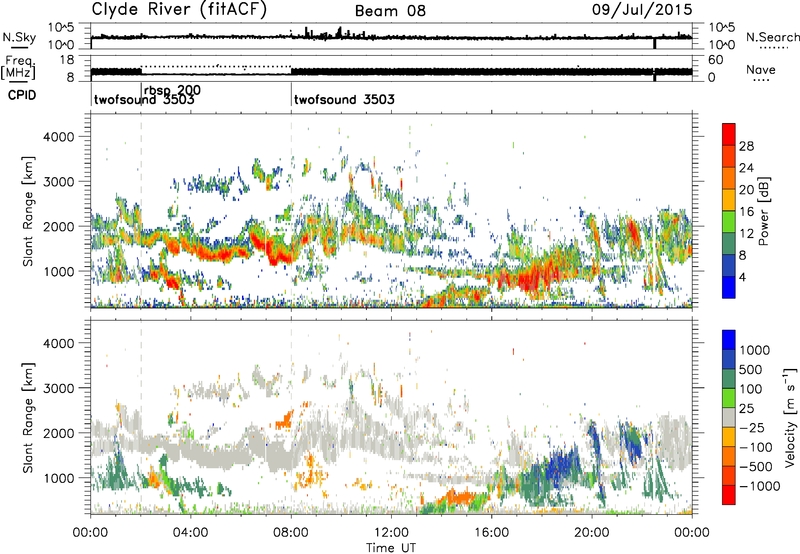This screenshot has height=554, width=800.
Task: Select the "08:00" time axis tick label
Action: 291,533
